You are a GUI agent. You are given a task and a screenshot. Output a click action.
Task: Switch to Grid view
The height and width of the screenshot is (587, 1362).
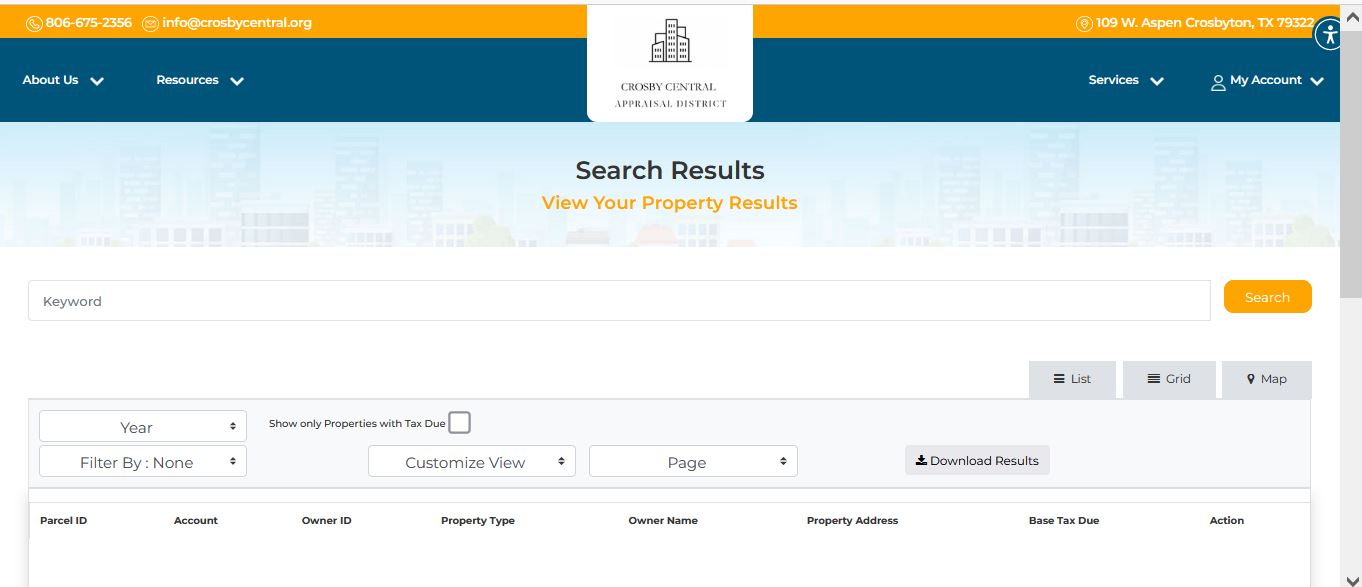(x=1168, y=379)
